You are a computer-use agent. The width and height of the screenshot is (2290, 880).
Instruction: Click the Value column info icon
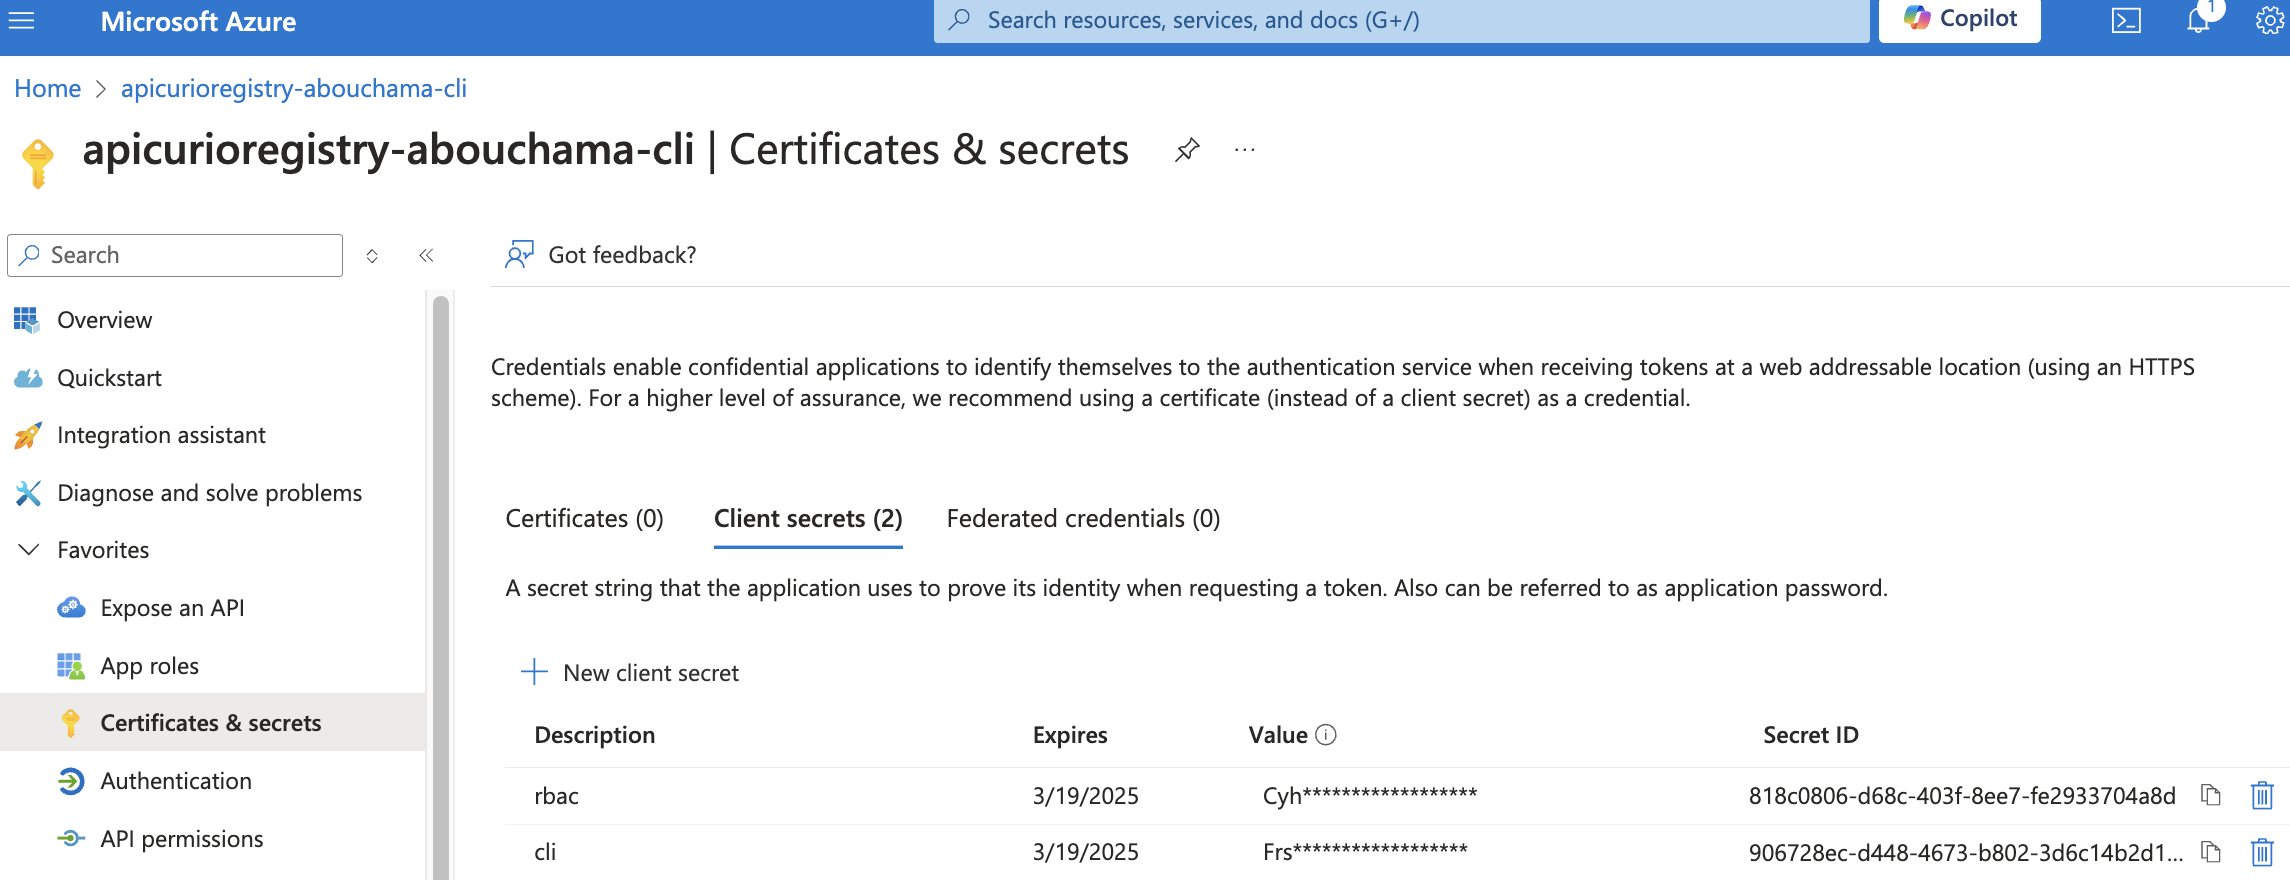[1326, 735]
